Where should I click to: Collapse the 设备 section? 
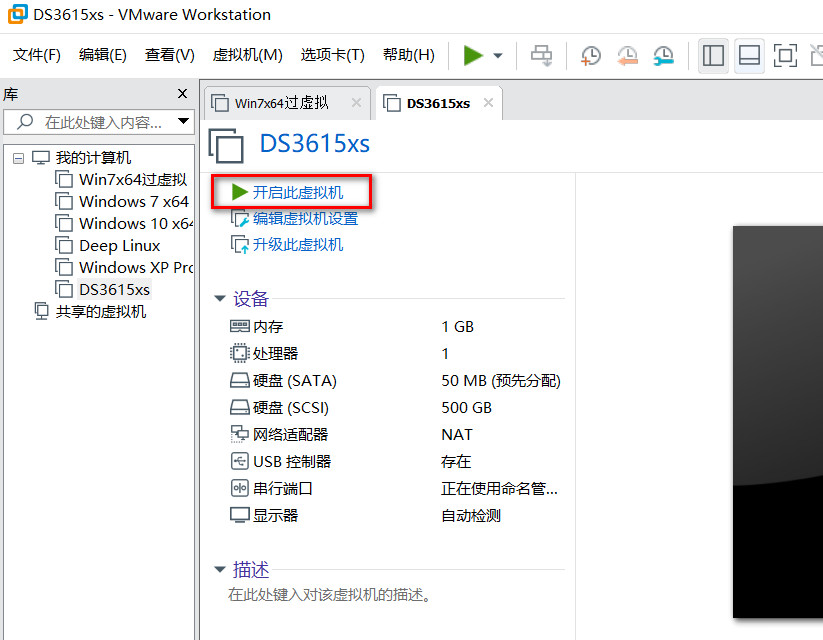pos(220,299)
